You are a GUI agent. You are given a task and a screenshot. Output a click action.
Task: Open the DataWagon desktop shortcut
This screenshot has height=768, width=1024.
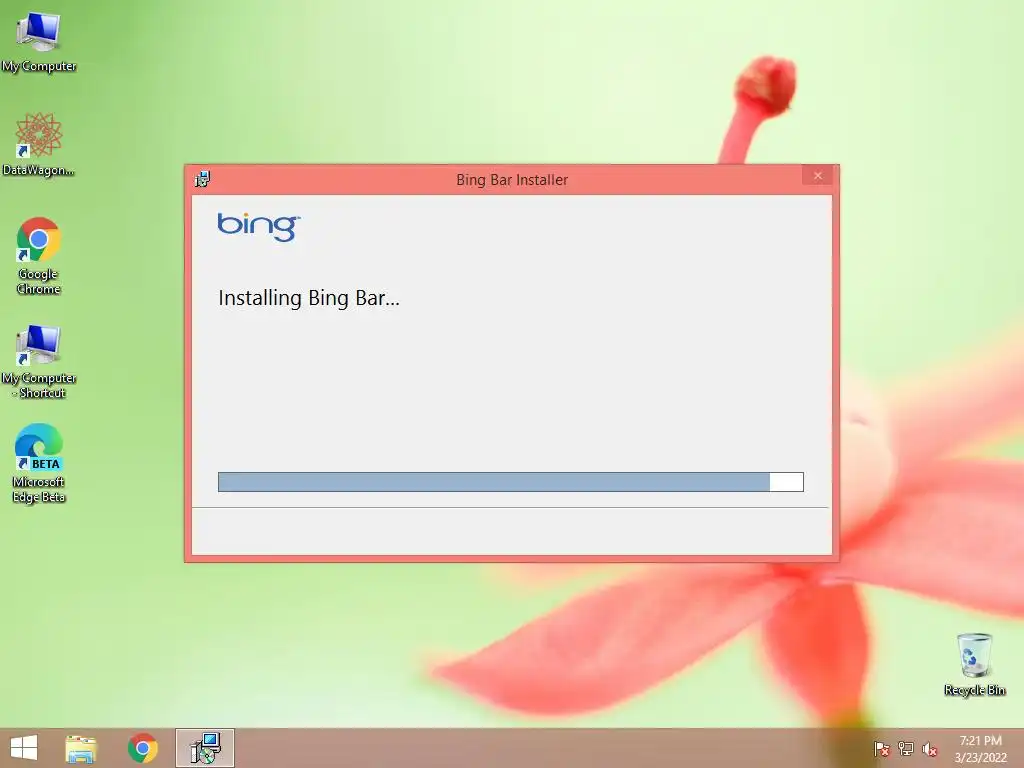pyautogui.click(x=39, y=144)
